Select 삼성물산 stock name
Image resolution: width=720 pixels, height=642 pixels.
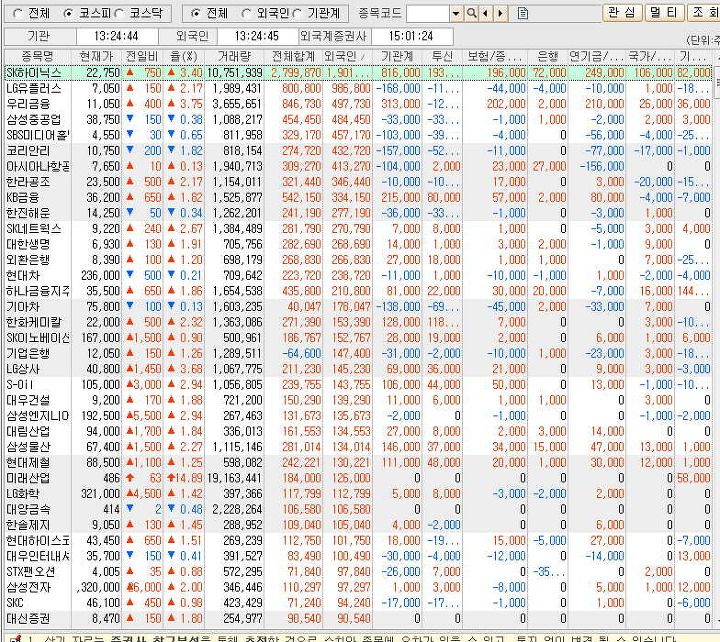coord(28,448)
